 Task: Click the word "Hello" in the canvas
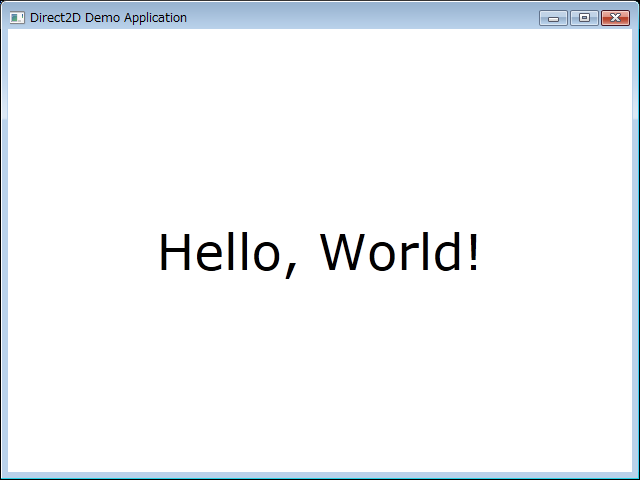(x=220, y=252)
